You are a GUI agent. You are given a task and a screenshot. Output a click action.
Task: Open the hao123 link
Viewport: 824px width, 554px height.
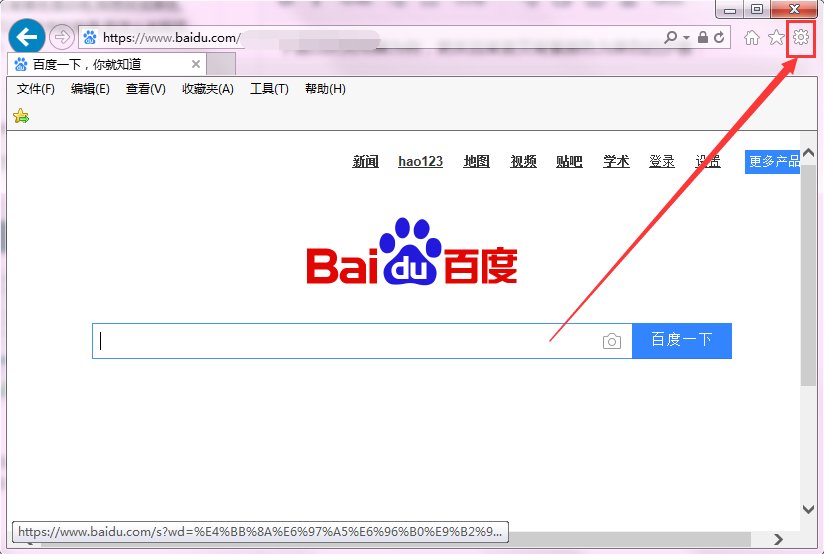420,161
